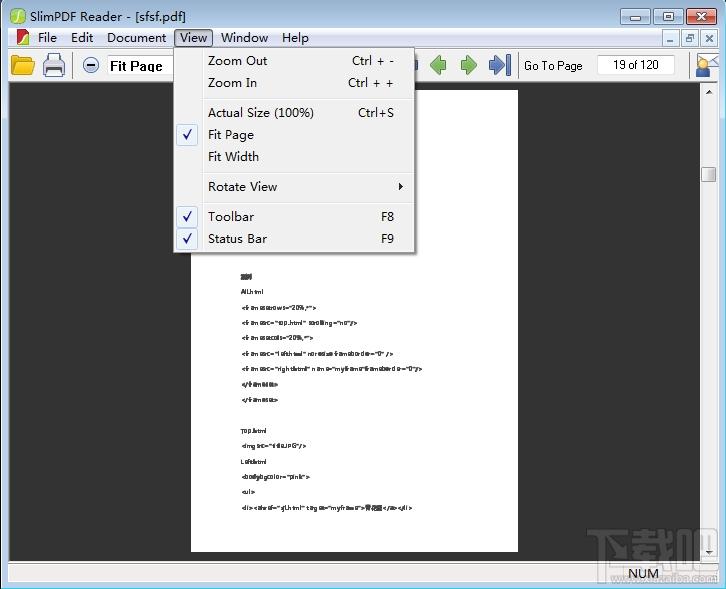Click the SlimPDF document icon beside File
726x589 pixels.
[23, 38]
